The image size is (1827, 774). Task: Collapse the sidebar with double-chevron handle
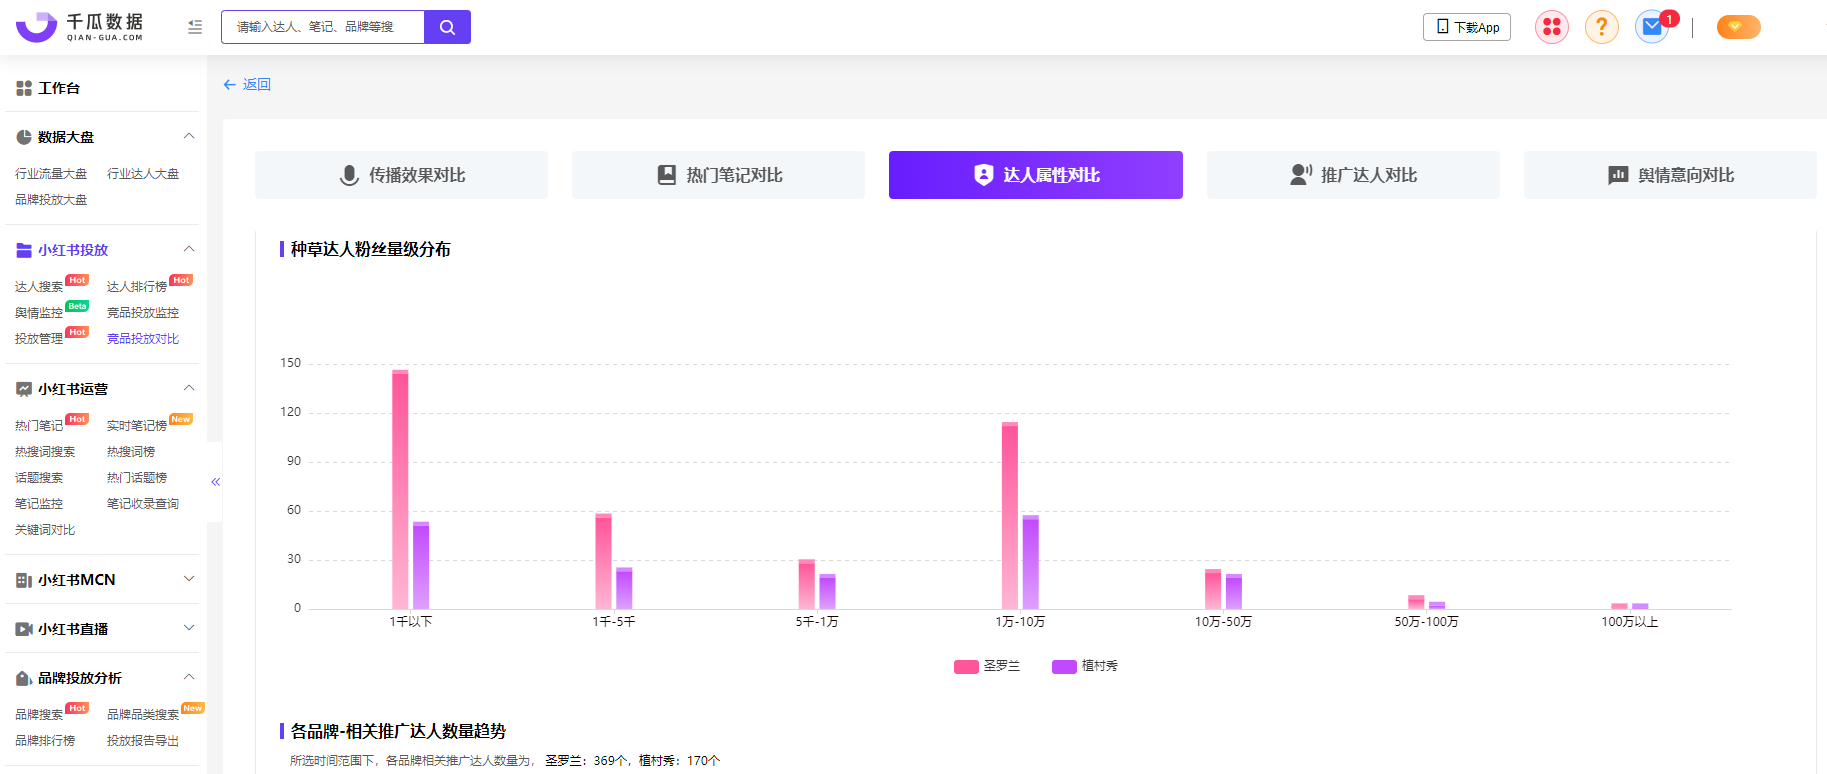pyautogui.click(x=215, y=482)
